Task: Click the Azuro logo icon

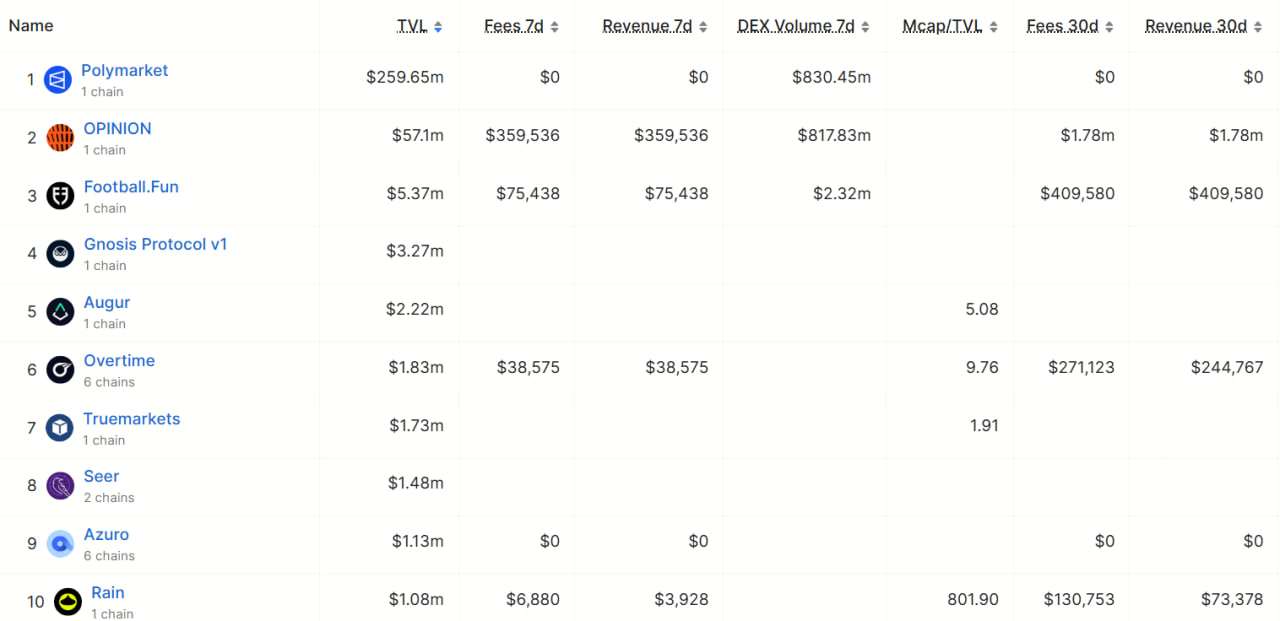Action: 60,544
